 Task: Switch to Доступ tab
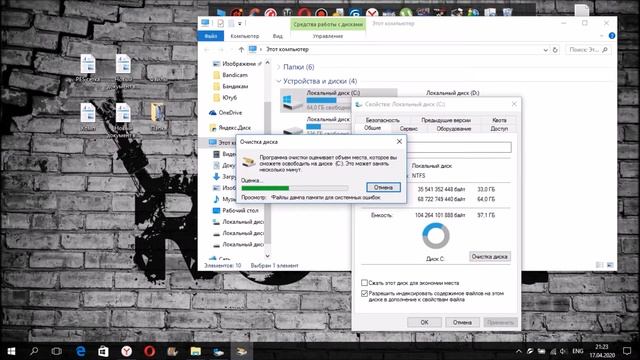[499, 129]
